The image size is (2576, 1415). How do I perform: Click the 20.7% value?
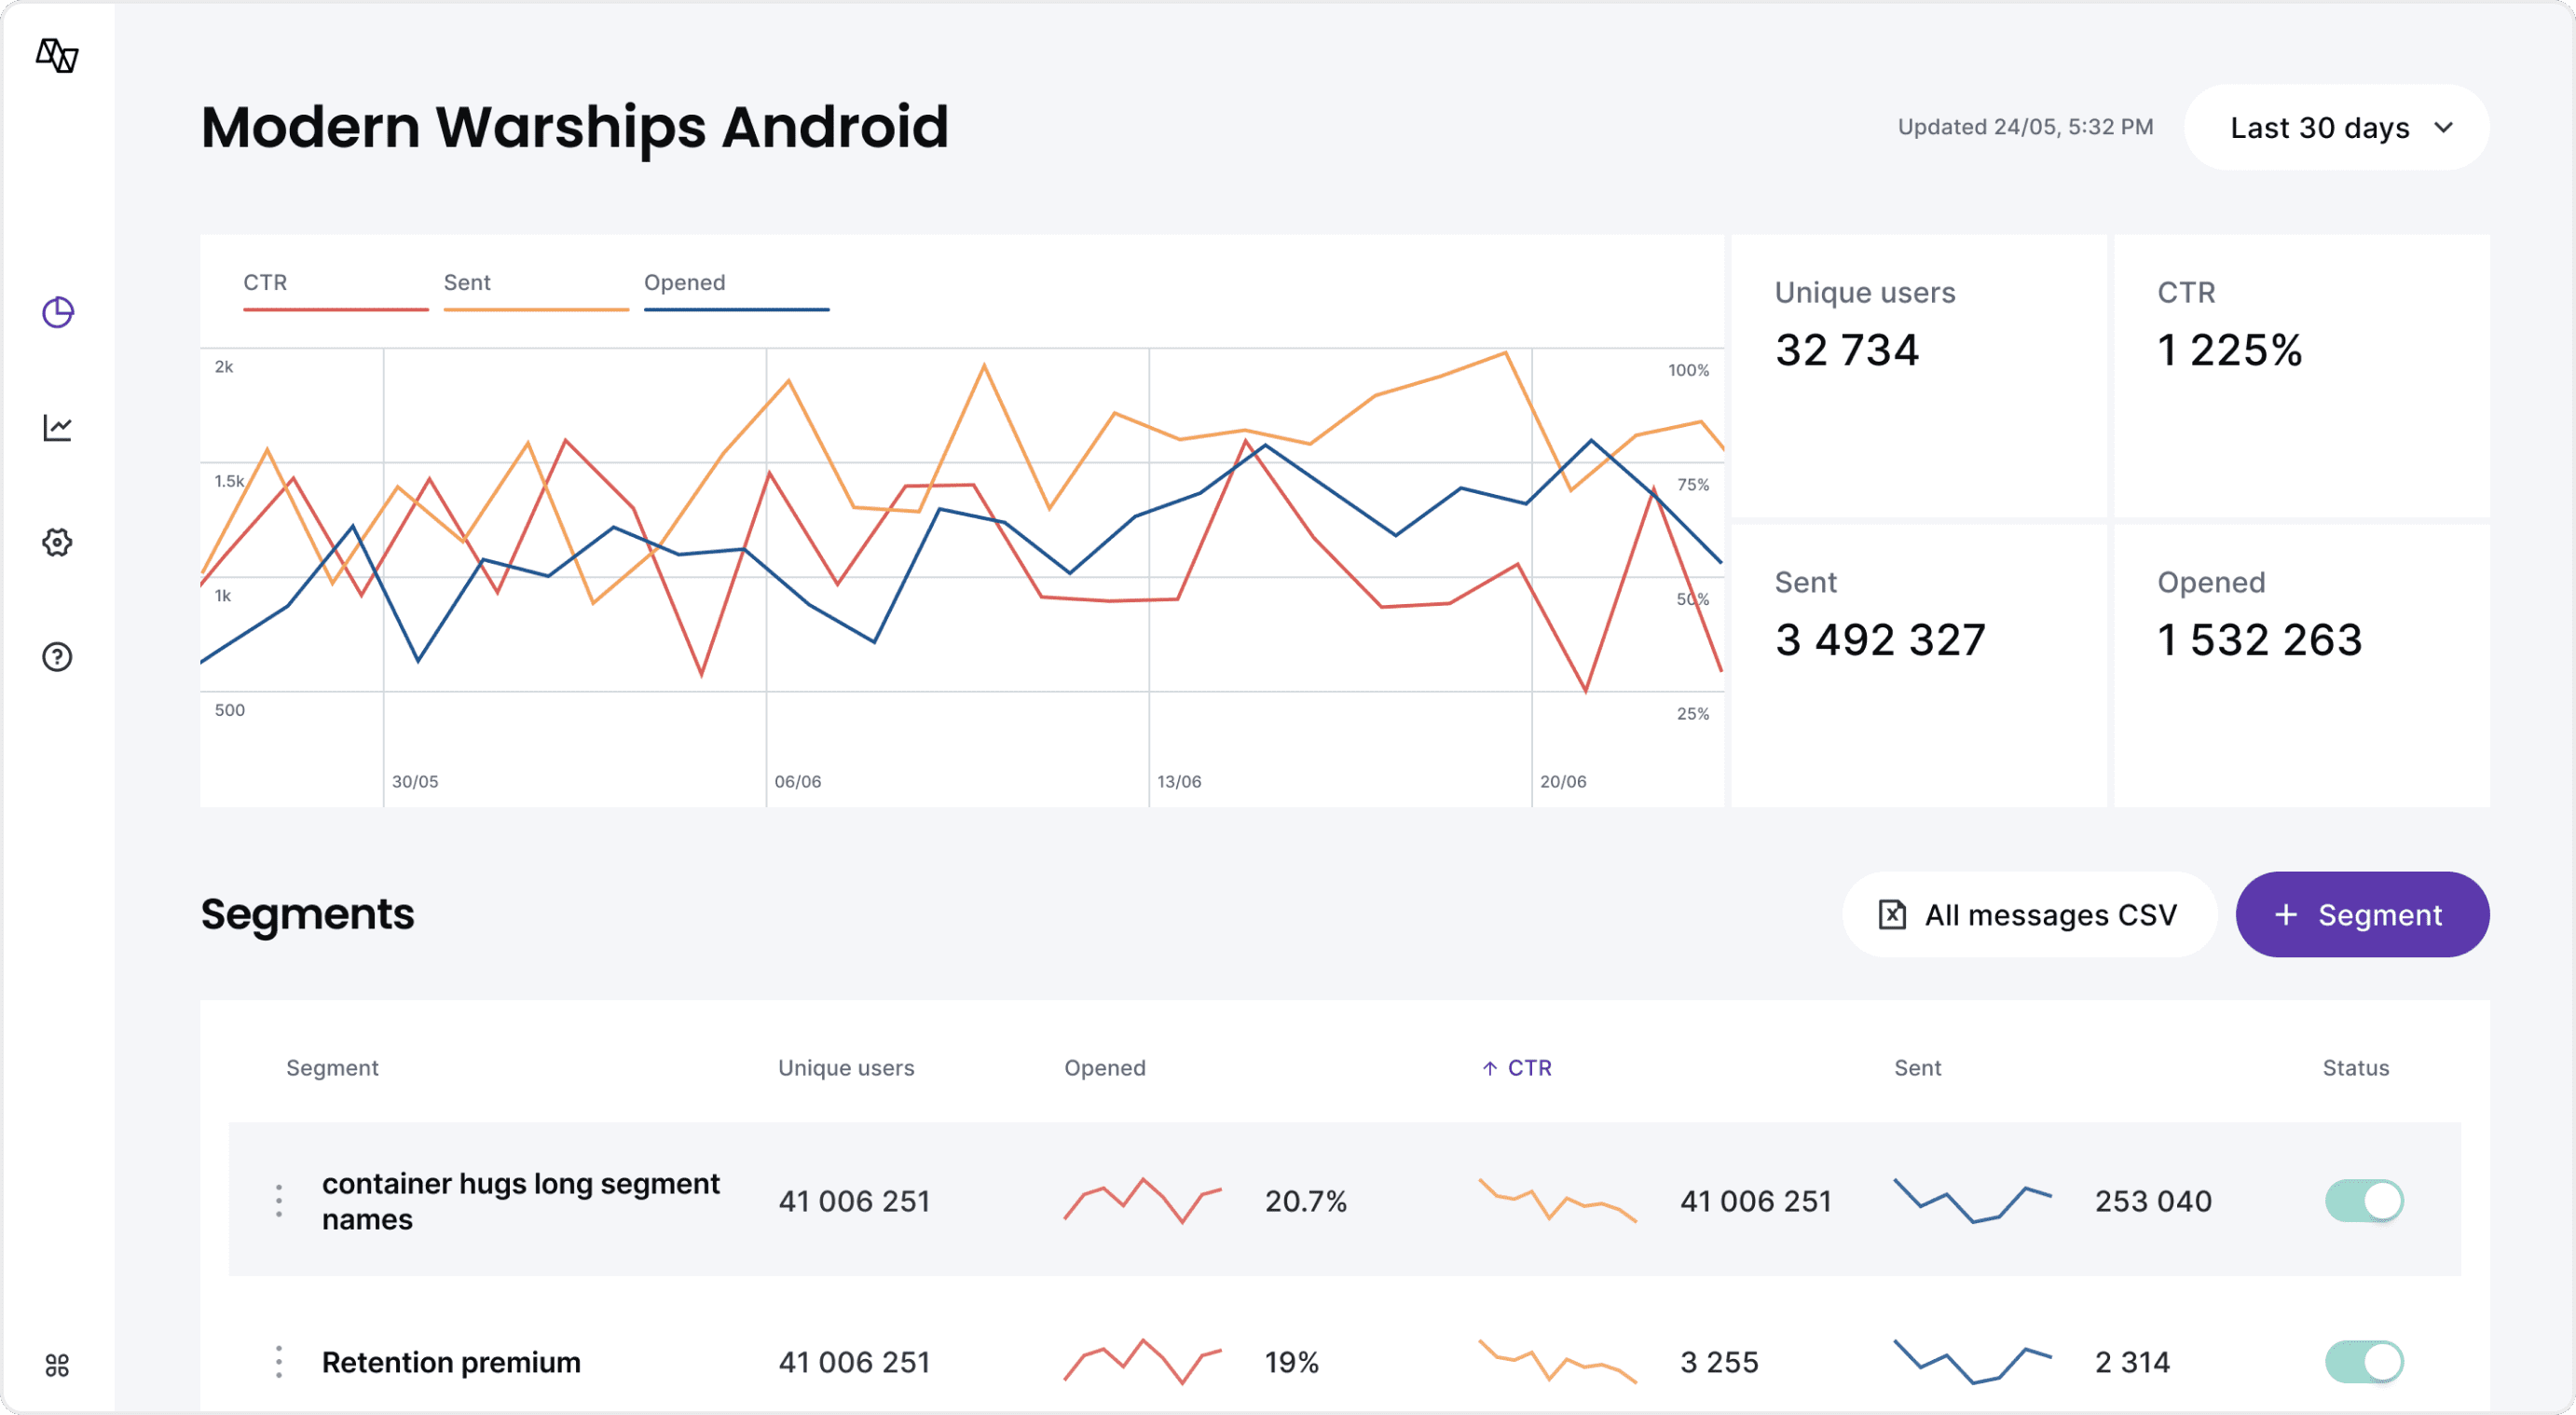pyautogui.click(x=1306, y=1201)
